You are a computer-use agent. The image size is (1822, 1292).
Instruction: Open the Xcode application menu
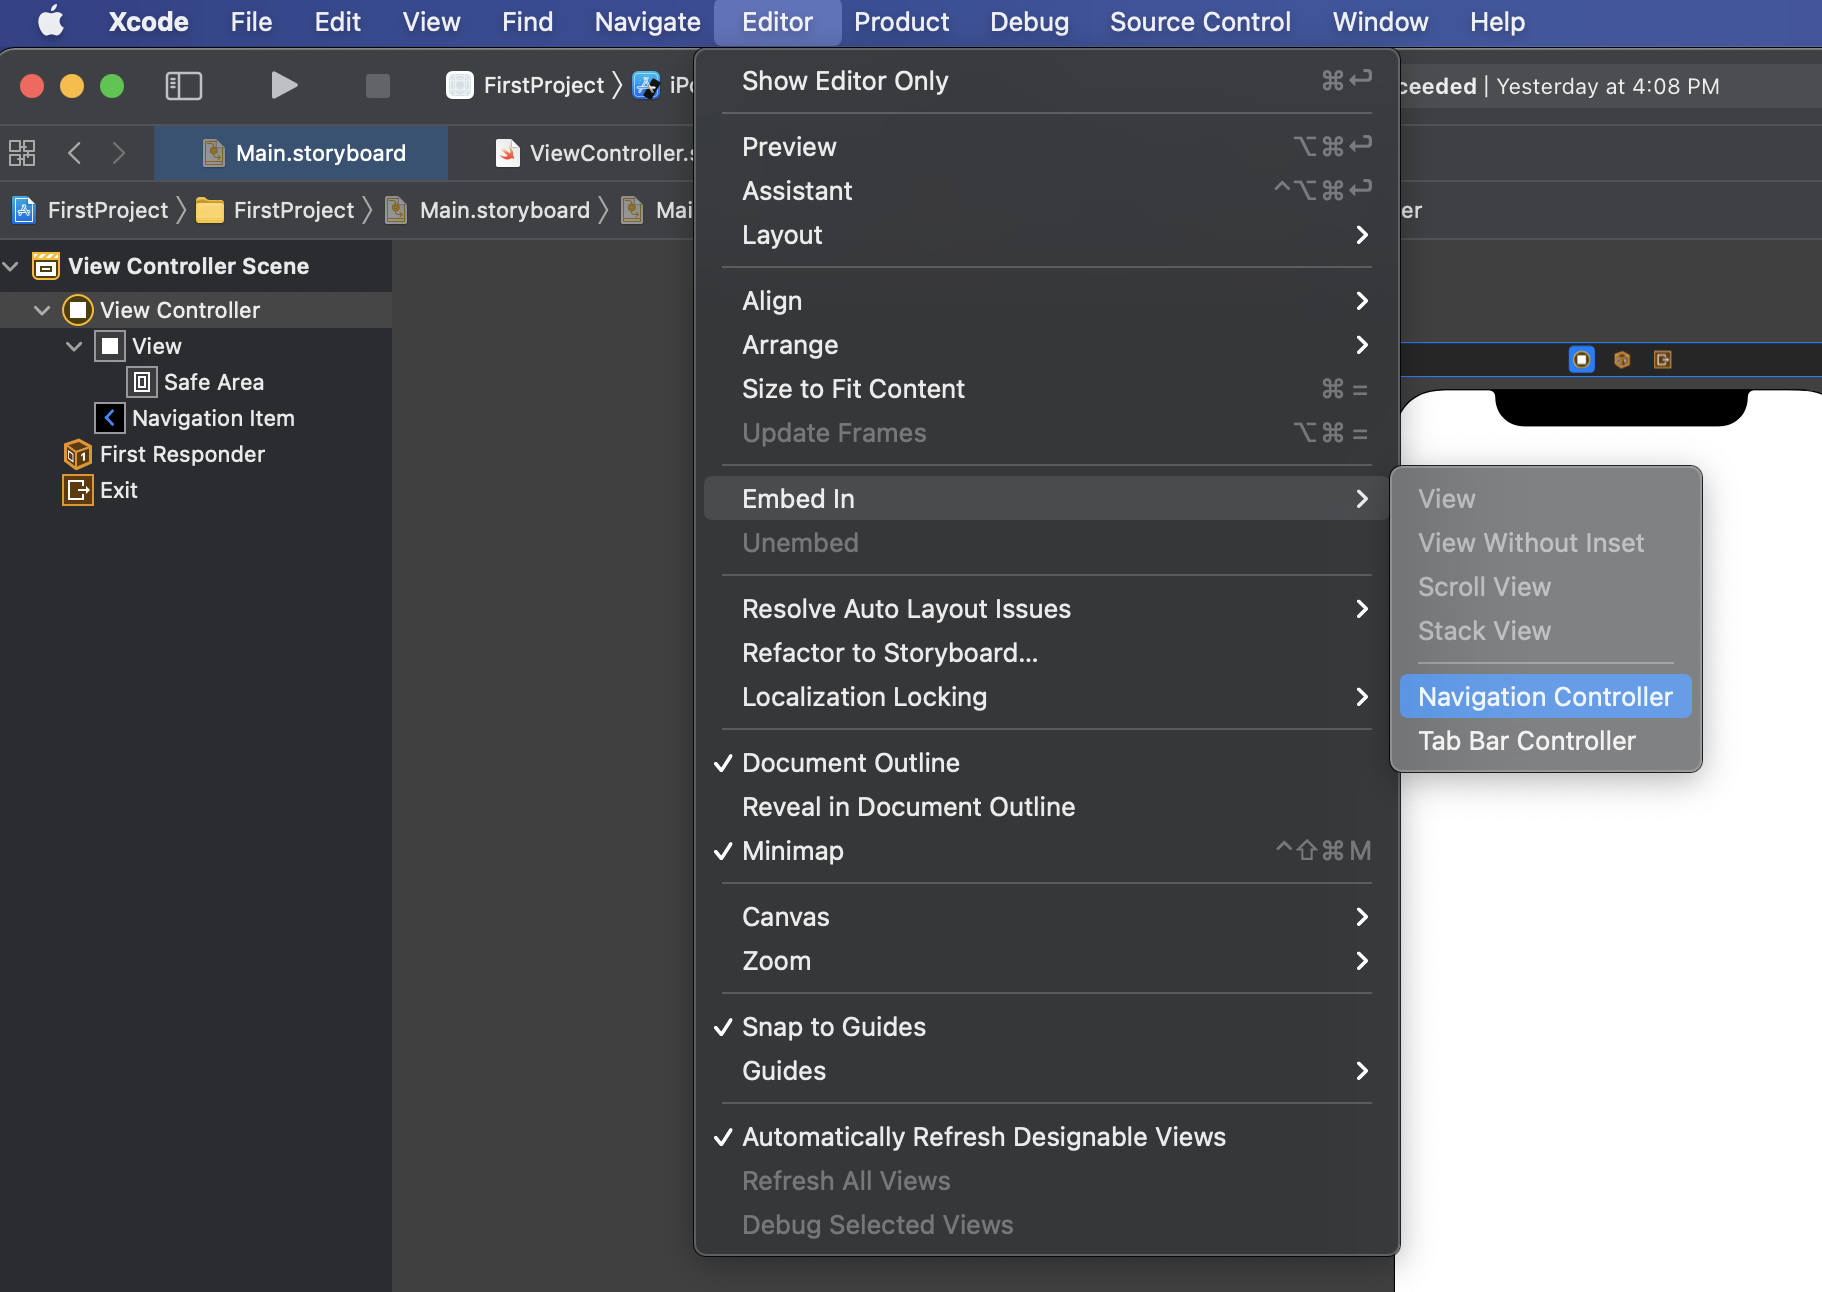[x=148, y=22]
